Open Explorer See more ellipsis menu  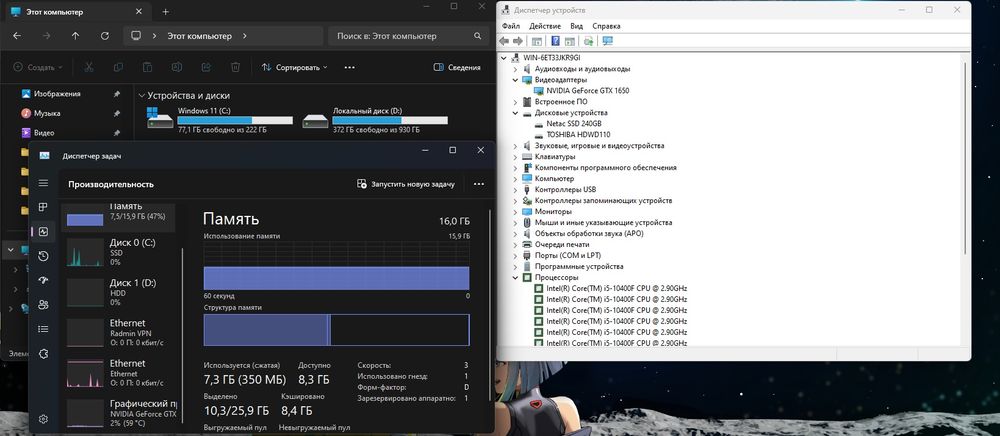(x=349, y=67)
